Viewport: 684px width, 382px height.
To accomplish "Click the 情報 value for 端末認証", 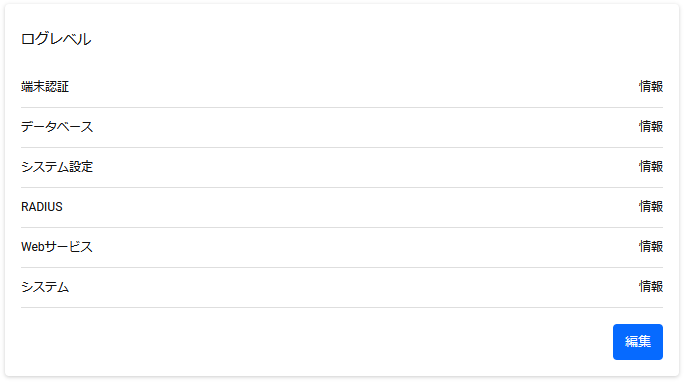I will click(651, 86).
